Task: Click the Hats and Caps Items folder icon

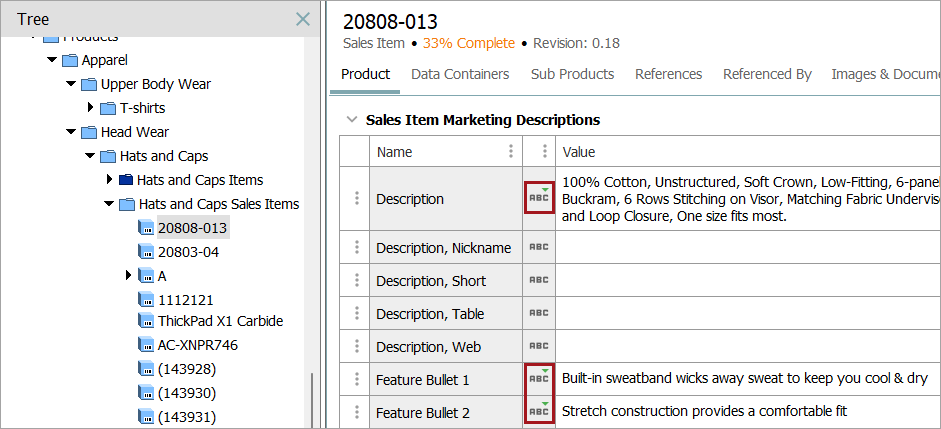Action: 126,180
